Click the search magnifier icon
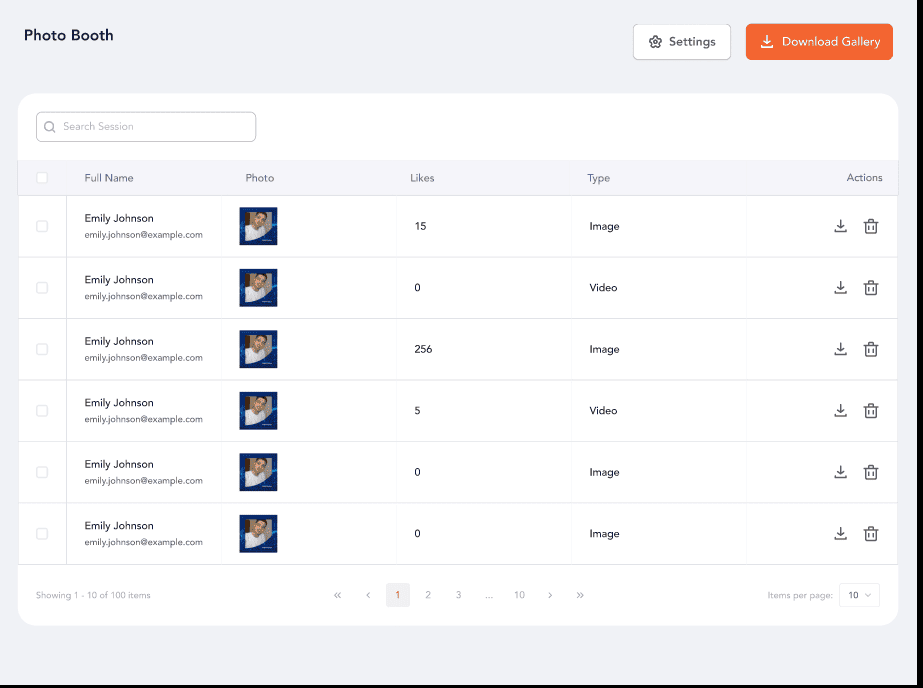 point(49,127)
